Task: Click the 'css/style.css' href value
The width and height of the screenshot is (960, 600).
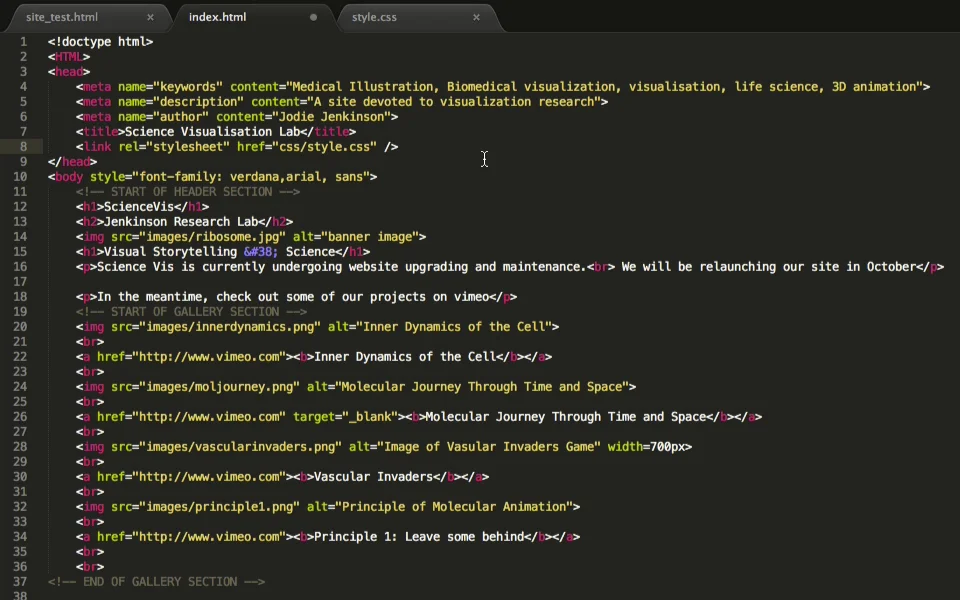Action: [x=324, y=146]
